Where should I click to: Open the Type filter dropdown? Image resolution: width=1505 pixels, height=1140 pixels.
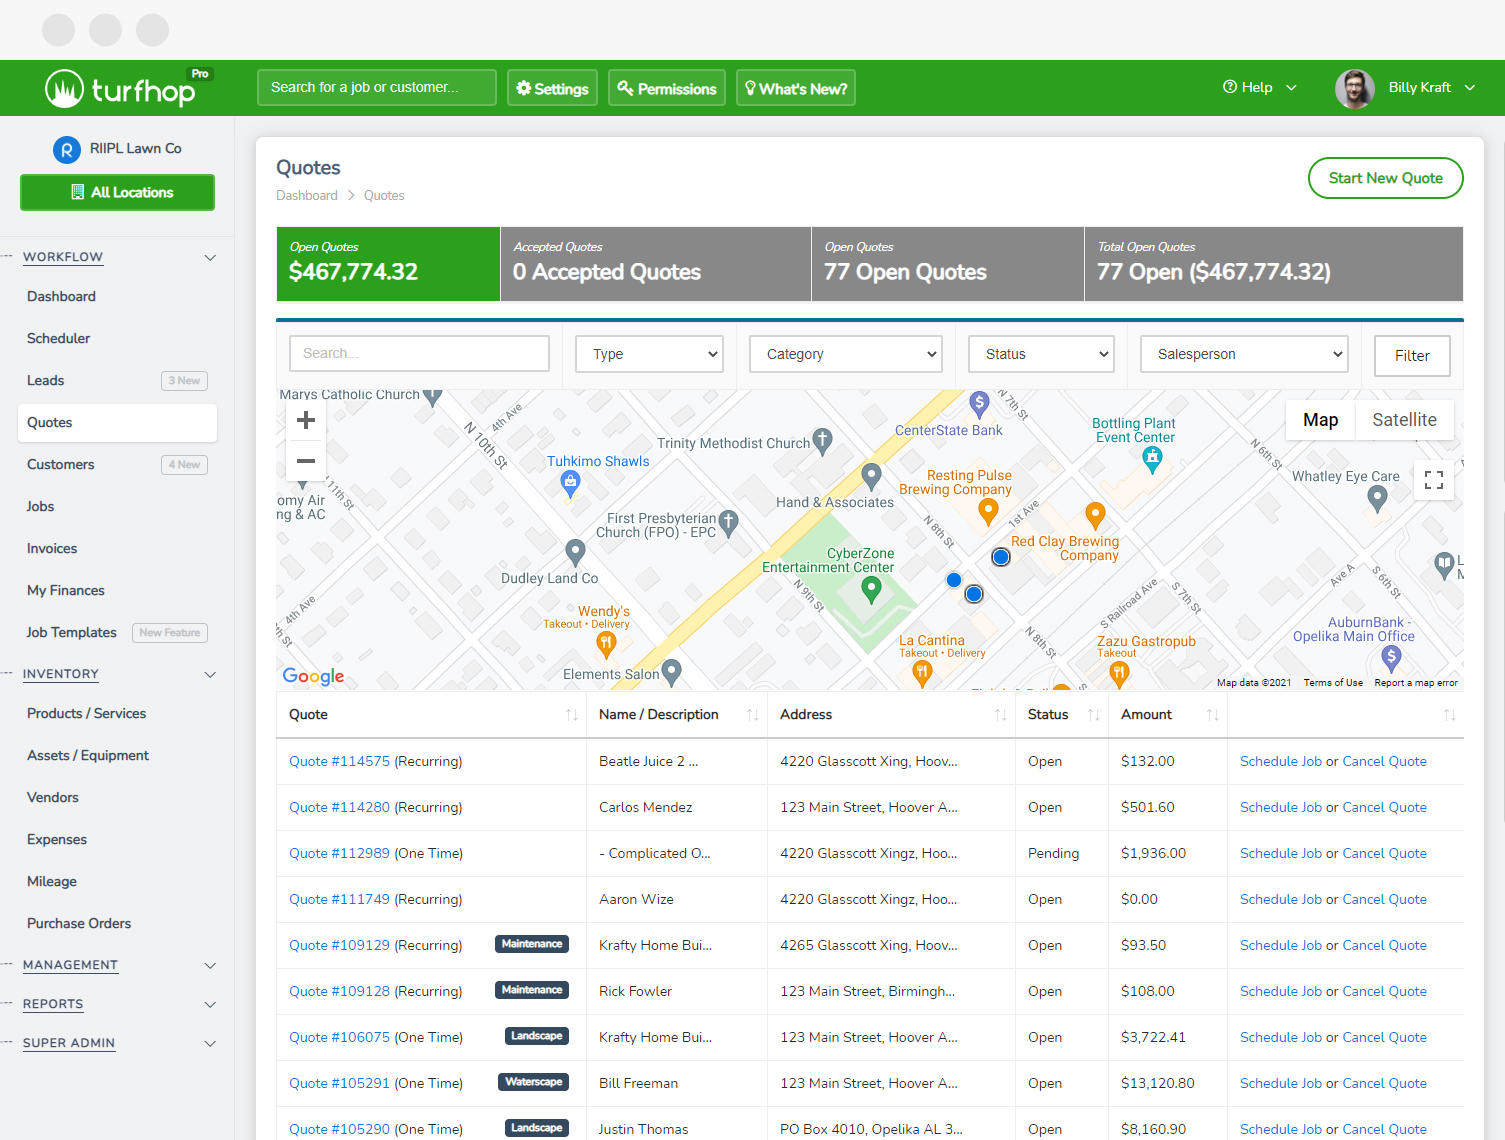pos(650,354)
